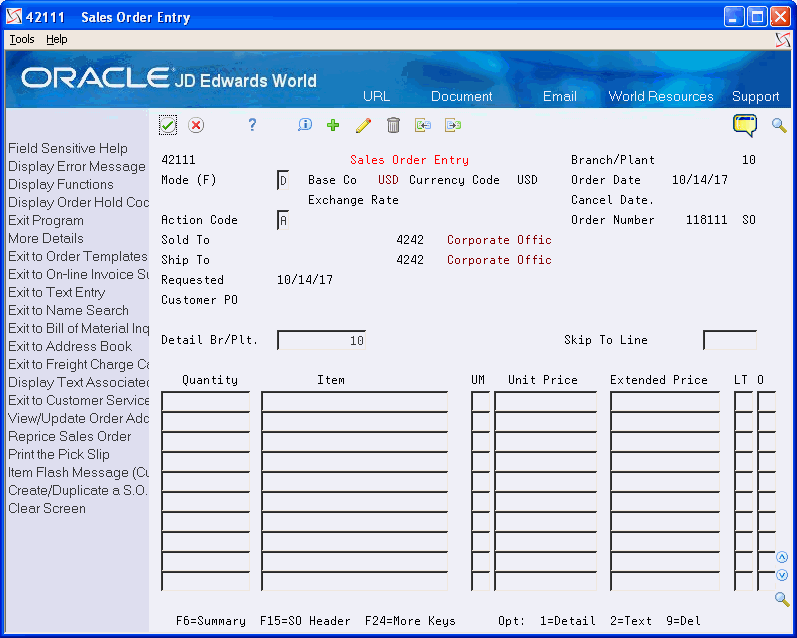
Task: Click the window title bar application icon
Action: (14, 17)
